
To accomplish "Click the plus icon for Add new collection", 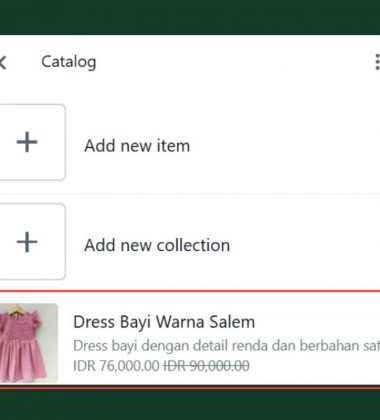I will (27, 242).
